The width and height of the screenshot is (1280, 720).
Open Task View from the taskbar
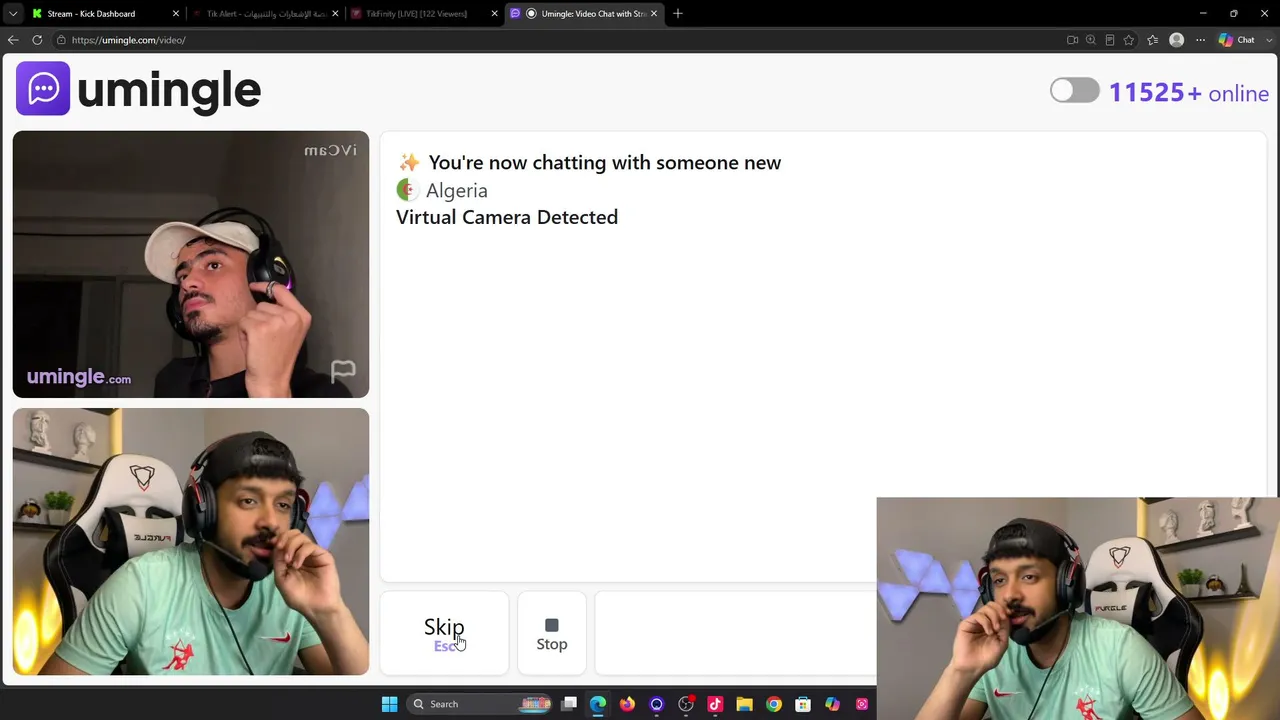click(x=569, y=704)
